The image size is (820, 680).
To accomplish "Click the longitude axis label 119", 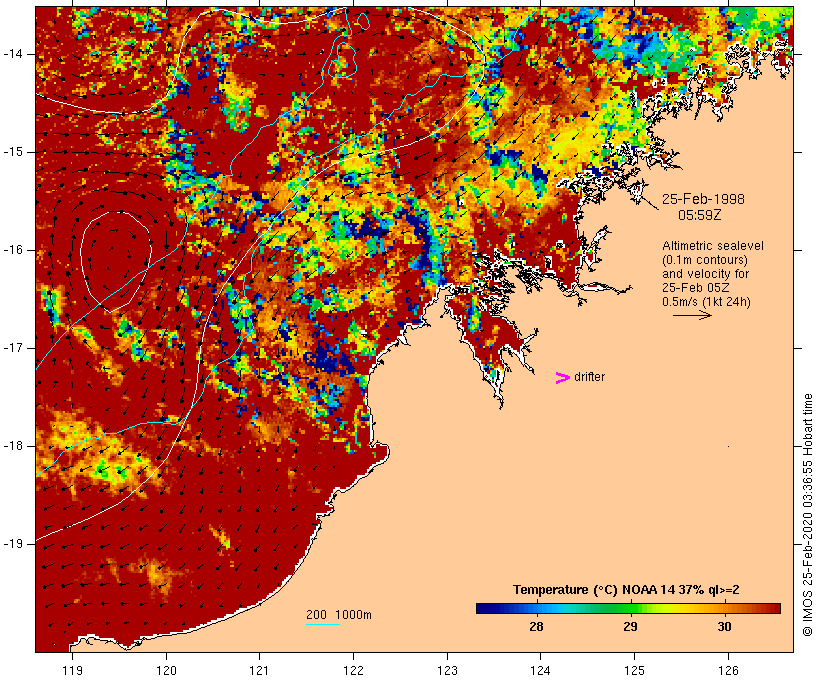I will [72, 670].
